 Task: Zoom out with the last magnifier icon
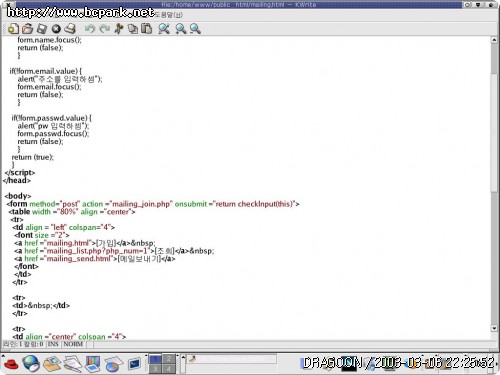coord(195,29)
